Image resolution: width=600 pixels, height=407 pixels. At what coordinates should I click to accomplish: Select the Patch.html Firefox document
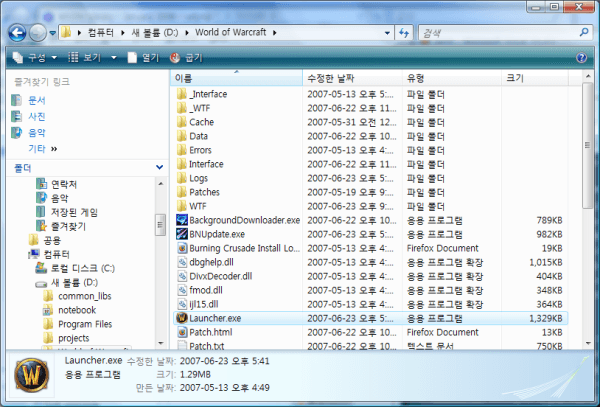tap(210, 332)
